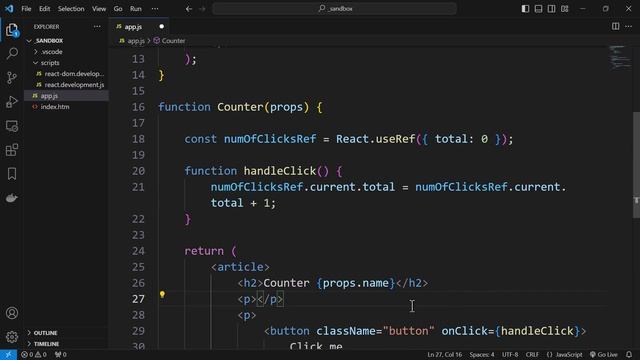Click the ports forwarded status item
The image size is (640, 360).
point(60,355)
